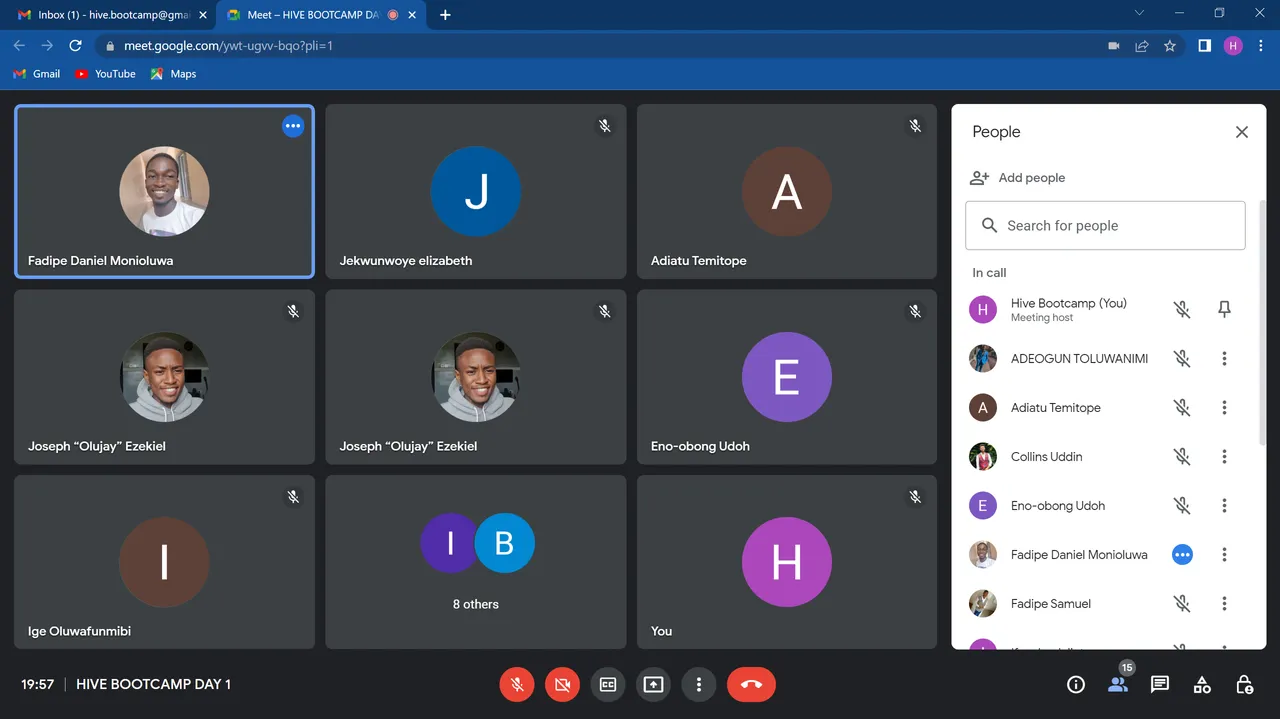Click muted mic icon on Jekwunwoye elizabeth tile
Screen dimensions: 1280x719
[604, 126]
